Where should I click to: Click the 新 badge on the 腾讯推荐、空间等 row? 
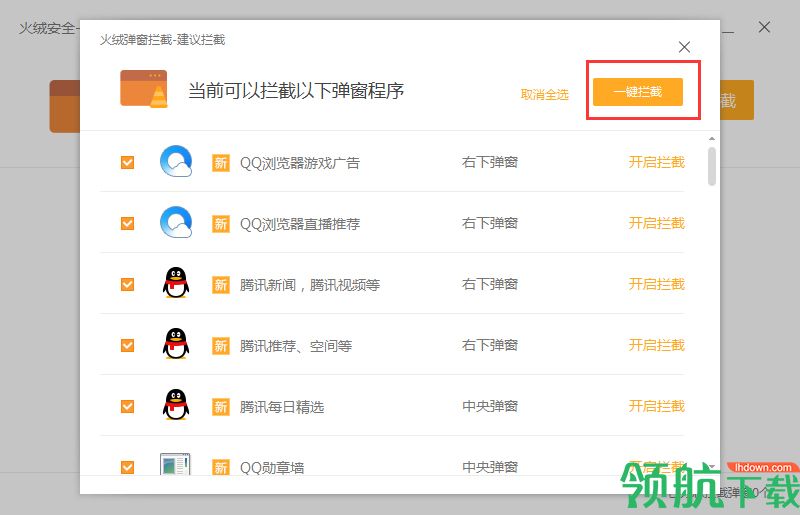tap(220, 346)
